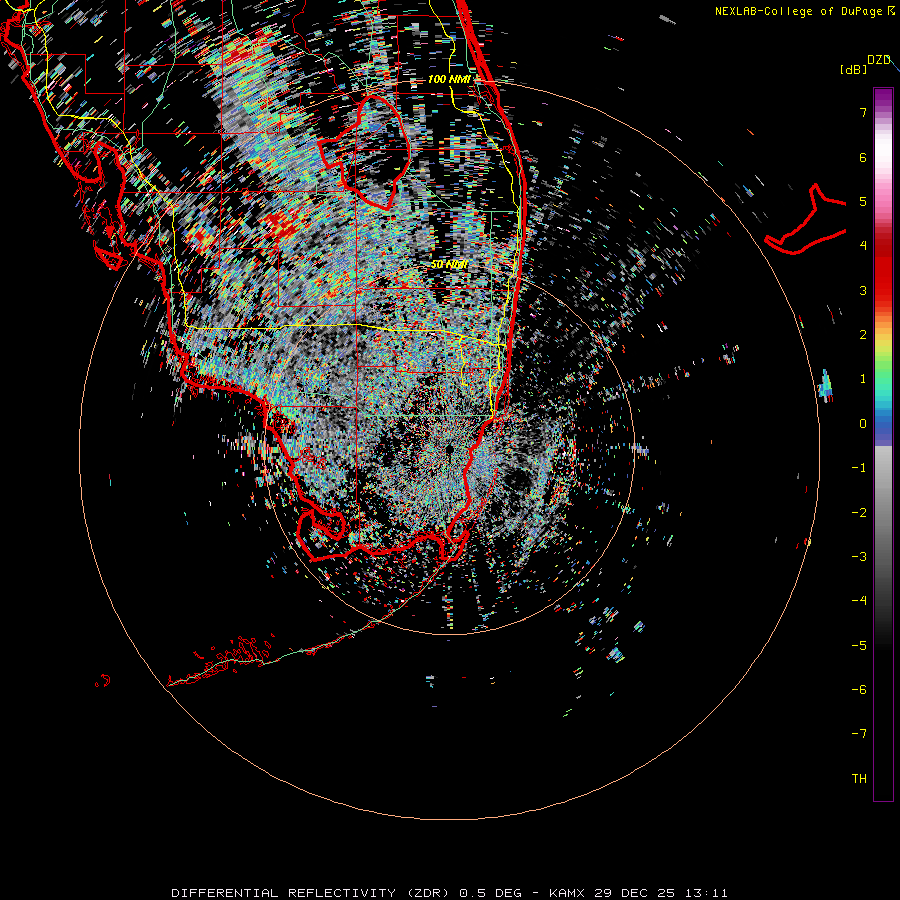Viewport: 900px width, 900px height.
Task: Click the 0.5 DEG elevation text
Action: (x=490, y=893)
